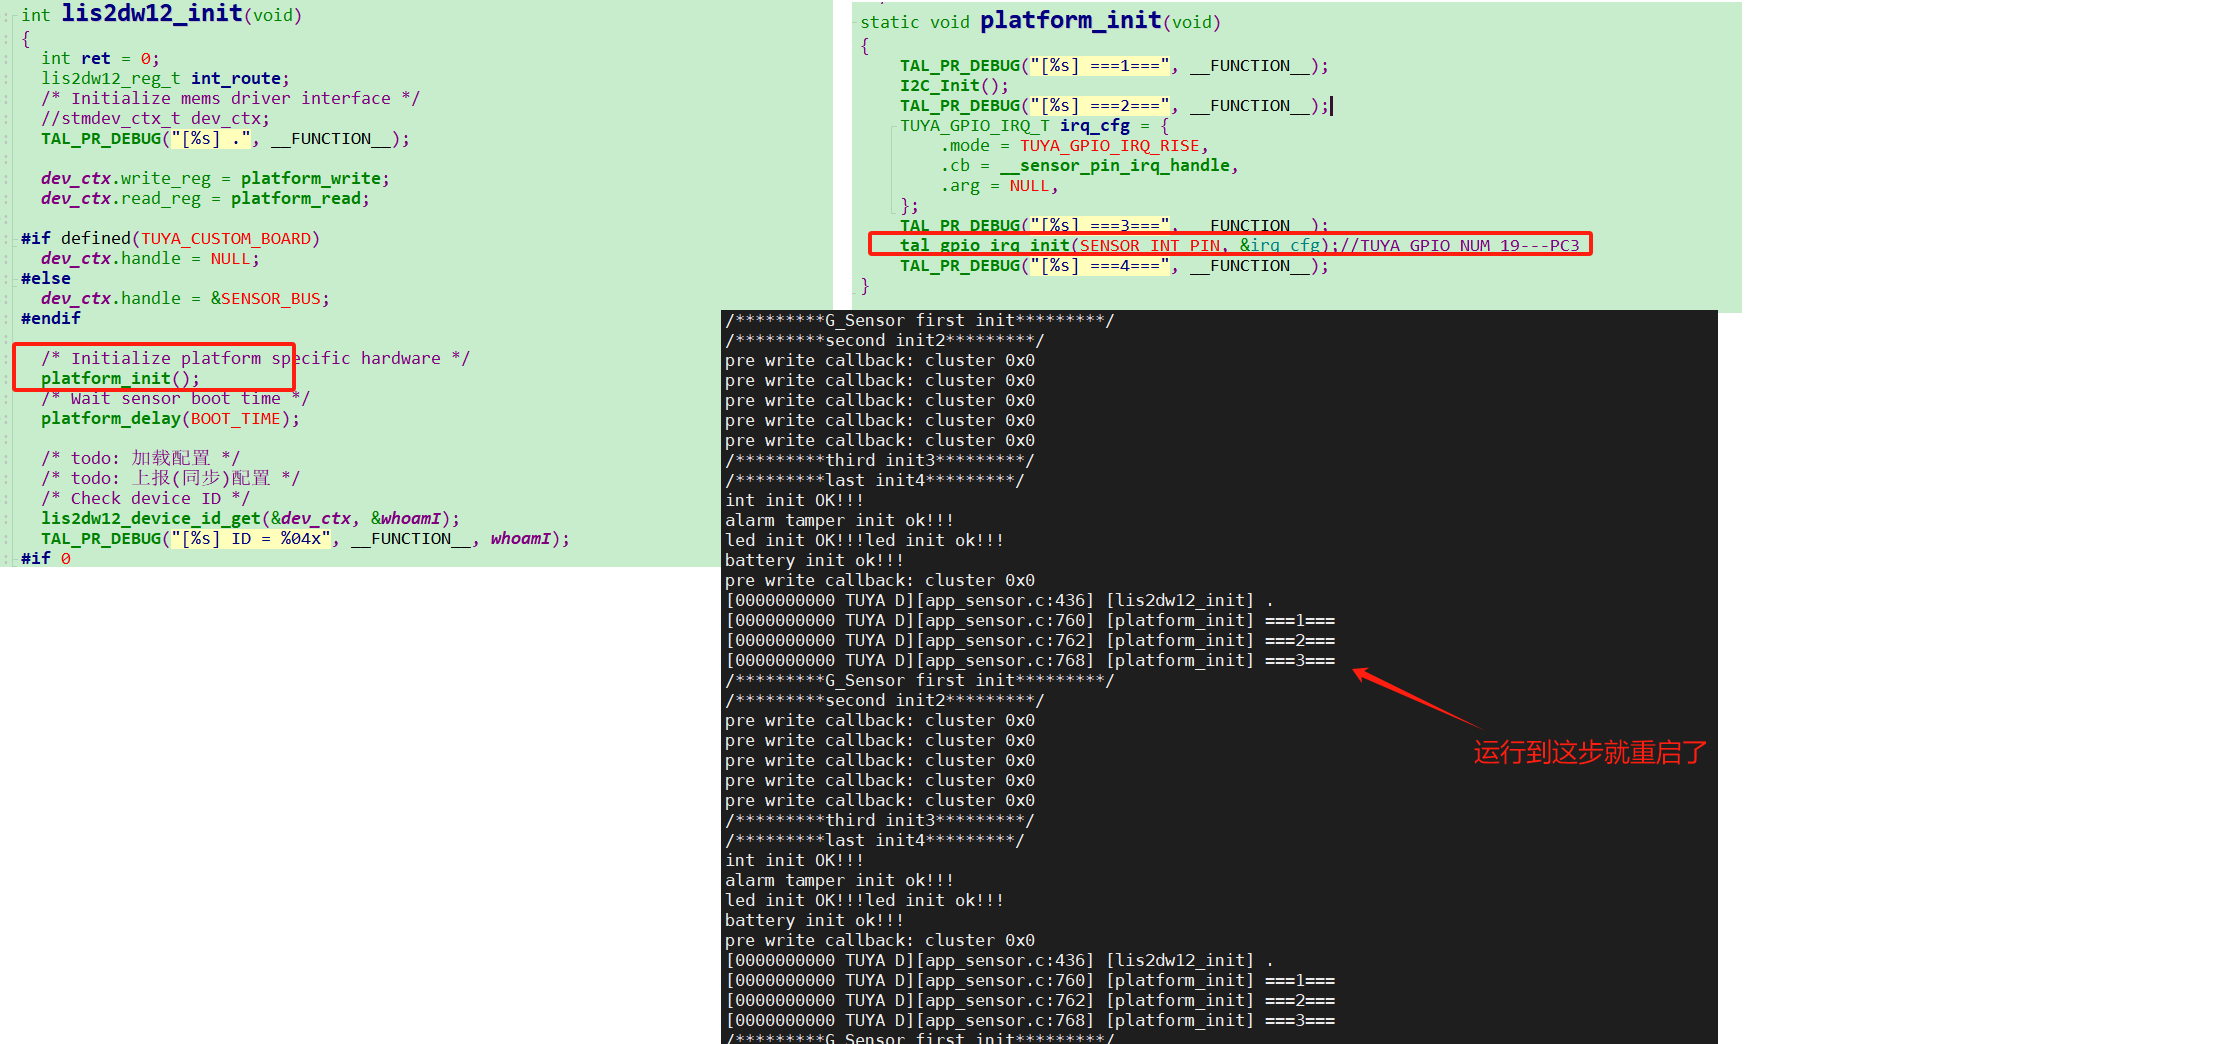
Task: Click the platform_init function definition name
Action: point(1070,20)
